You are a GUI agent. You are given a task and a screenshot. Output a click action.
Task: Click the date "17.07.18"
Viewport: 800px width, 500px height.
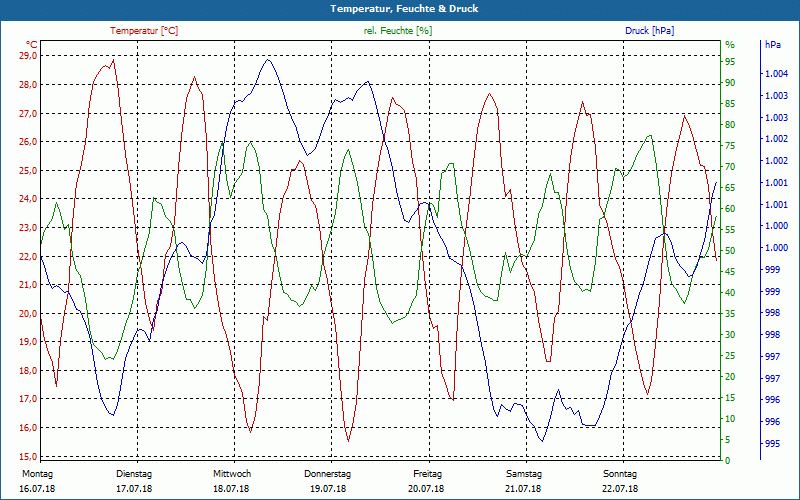[x=134, y=489]
